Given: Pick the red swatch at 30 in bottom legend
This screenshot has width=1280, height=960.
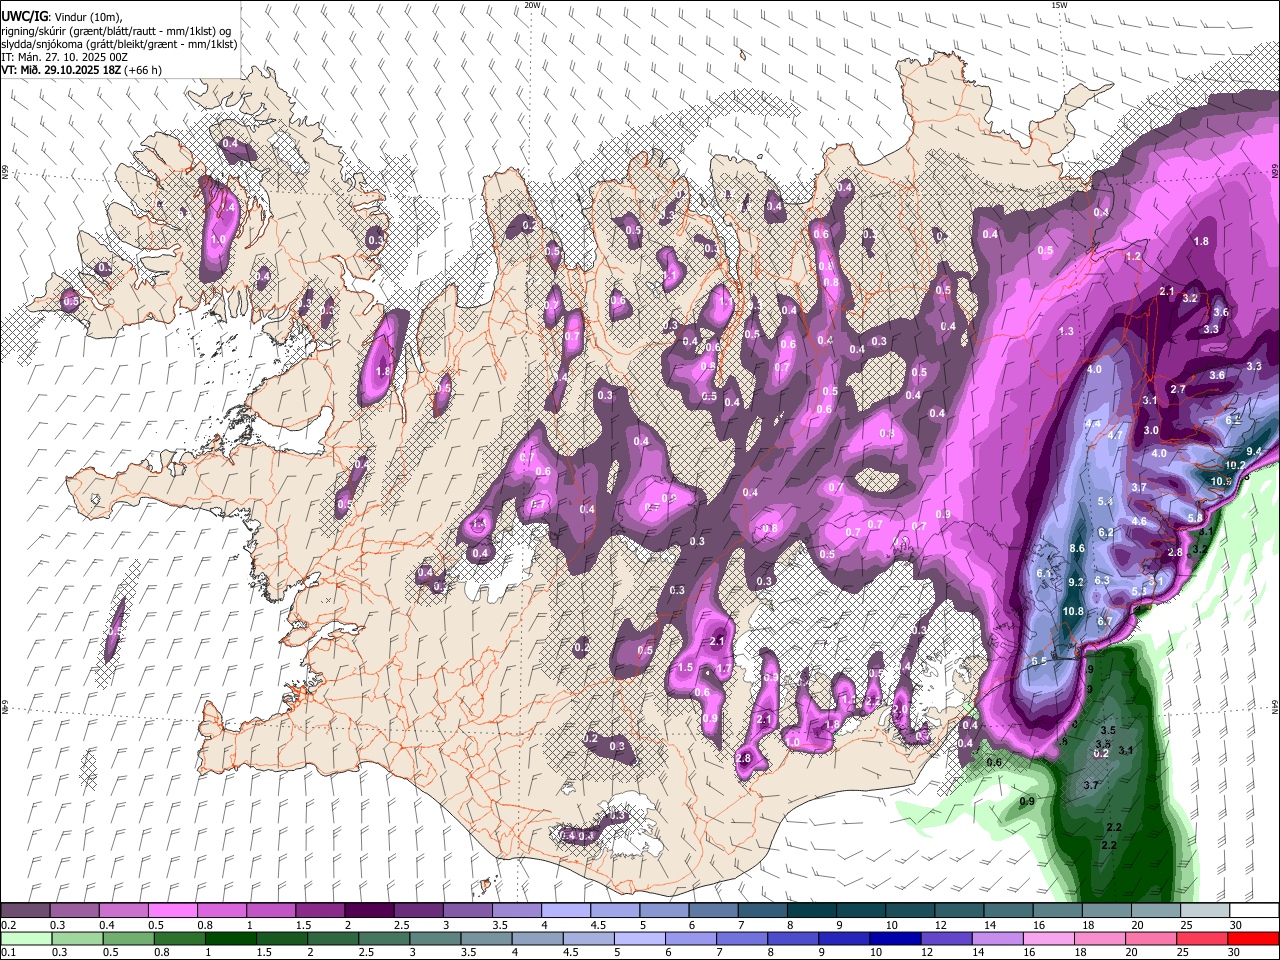Looking at the screenshot, I should (1253, 938).
